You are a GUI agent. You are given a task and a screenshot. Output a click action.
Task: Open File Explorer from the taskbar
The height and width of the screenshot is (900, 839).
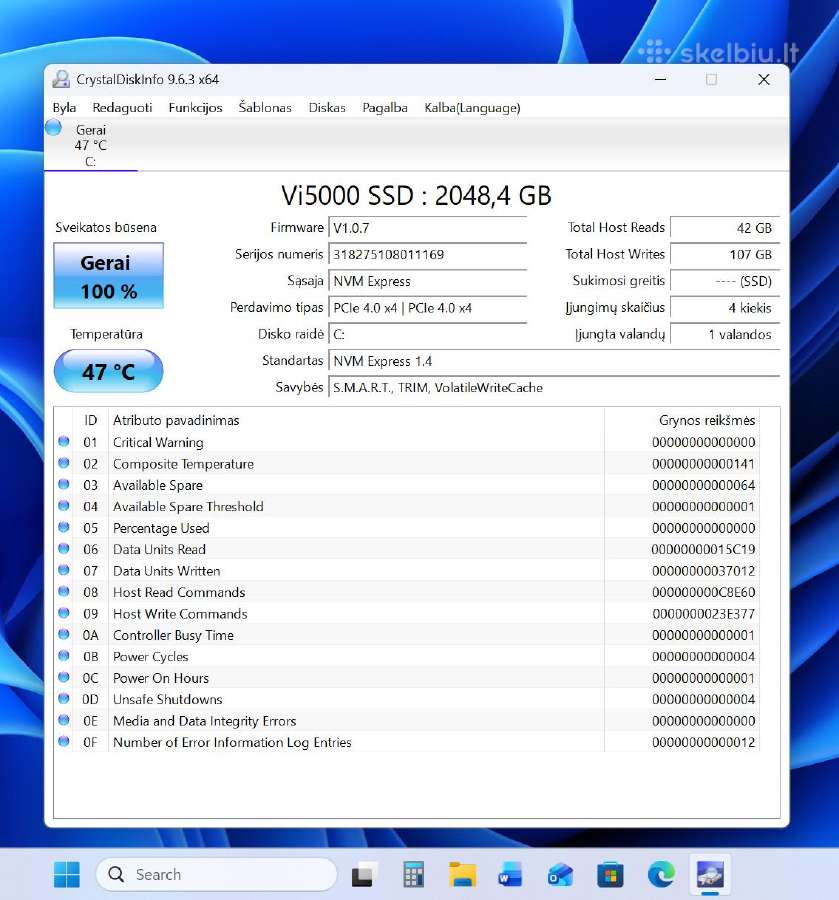[x=462, y=874]
